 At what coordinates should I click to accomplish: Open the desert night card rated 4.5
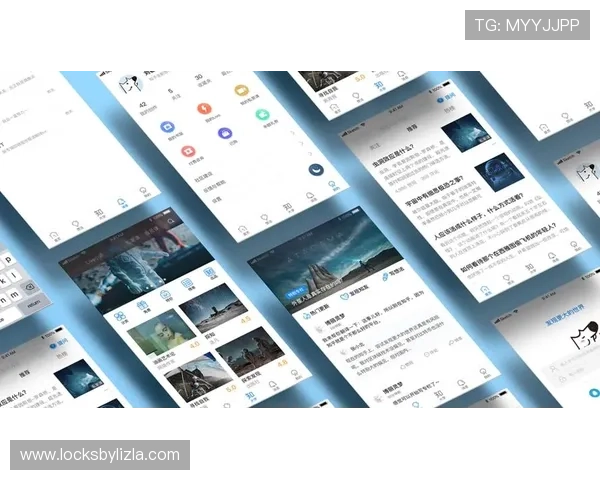coord(212,307)
